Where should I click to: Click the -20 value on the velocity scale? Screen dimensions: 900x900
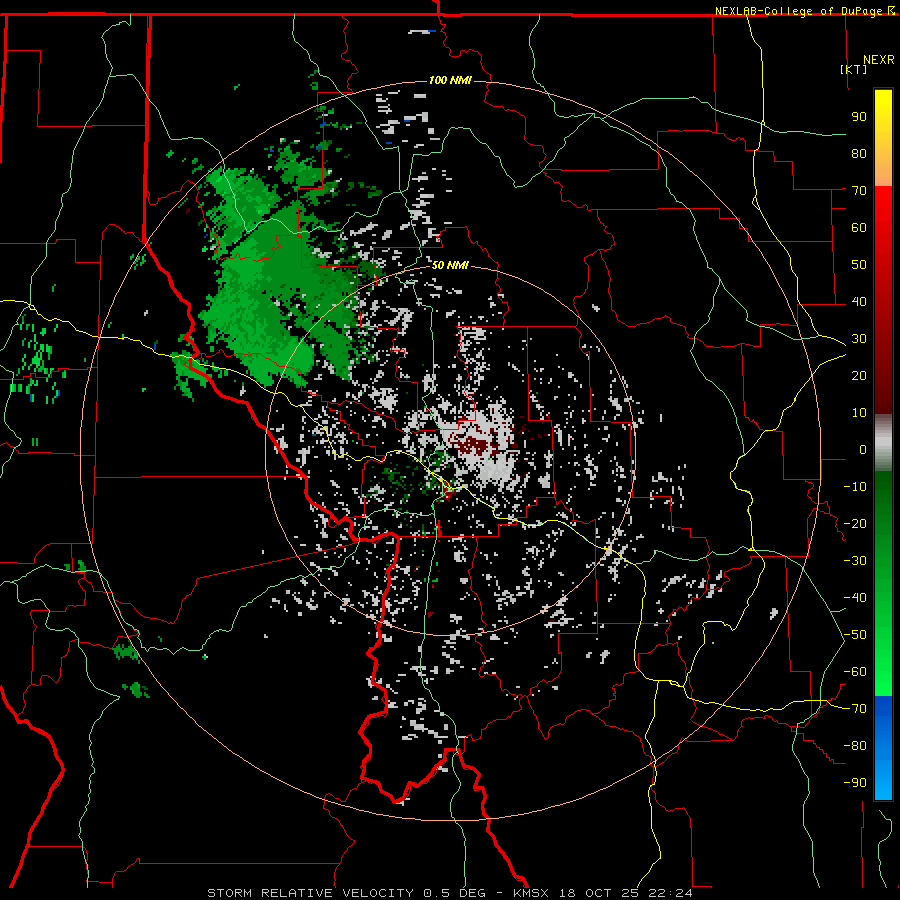[855, 523]
